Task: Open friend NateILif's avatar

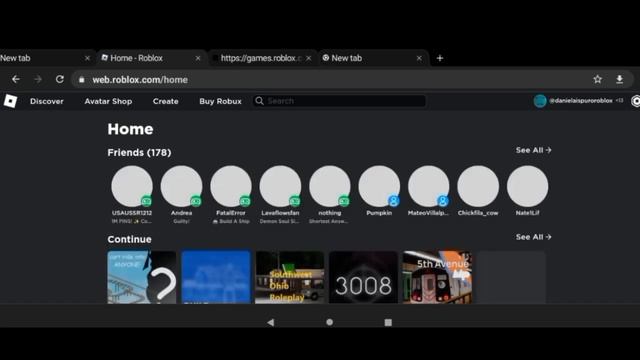Action: click(x=527, y=186)
